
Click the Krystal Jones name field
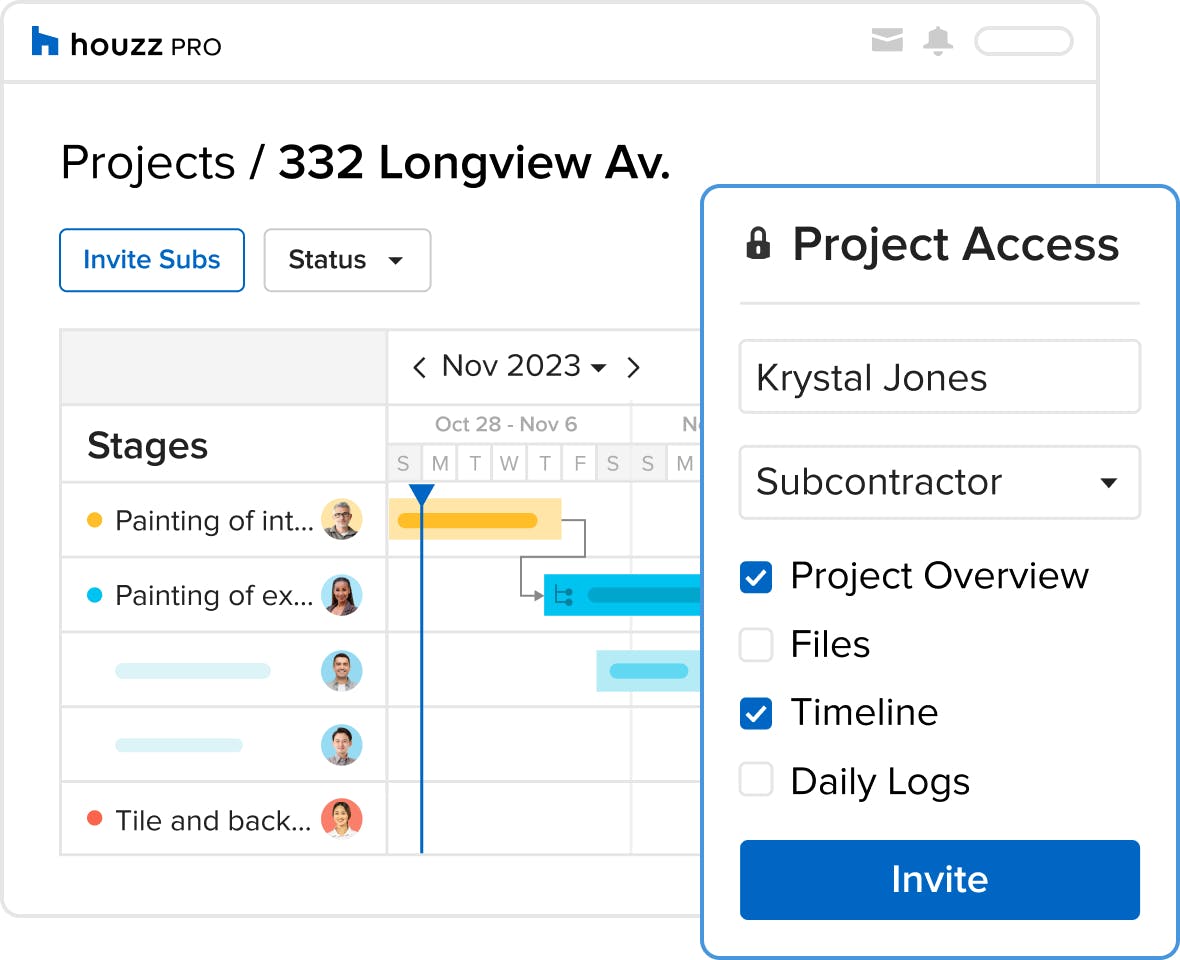pyautogui.click(x=939, y=377)
